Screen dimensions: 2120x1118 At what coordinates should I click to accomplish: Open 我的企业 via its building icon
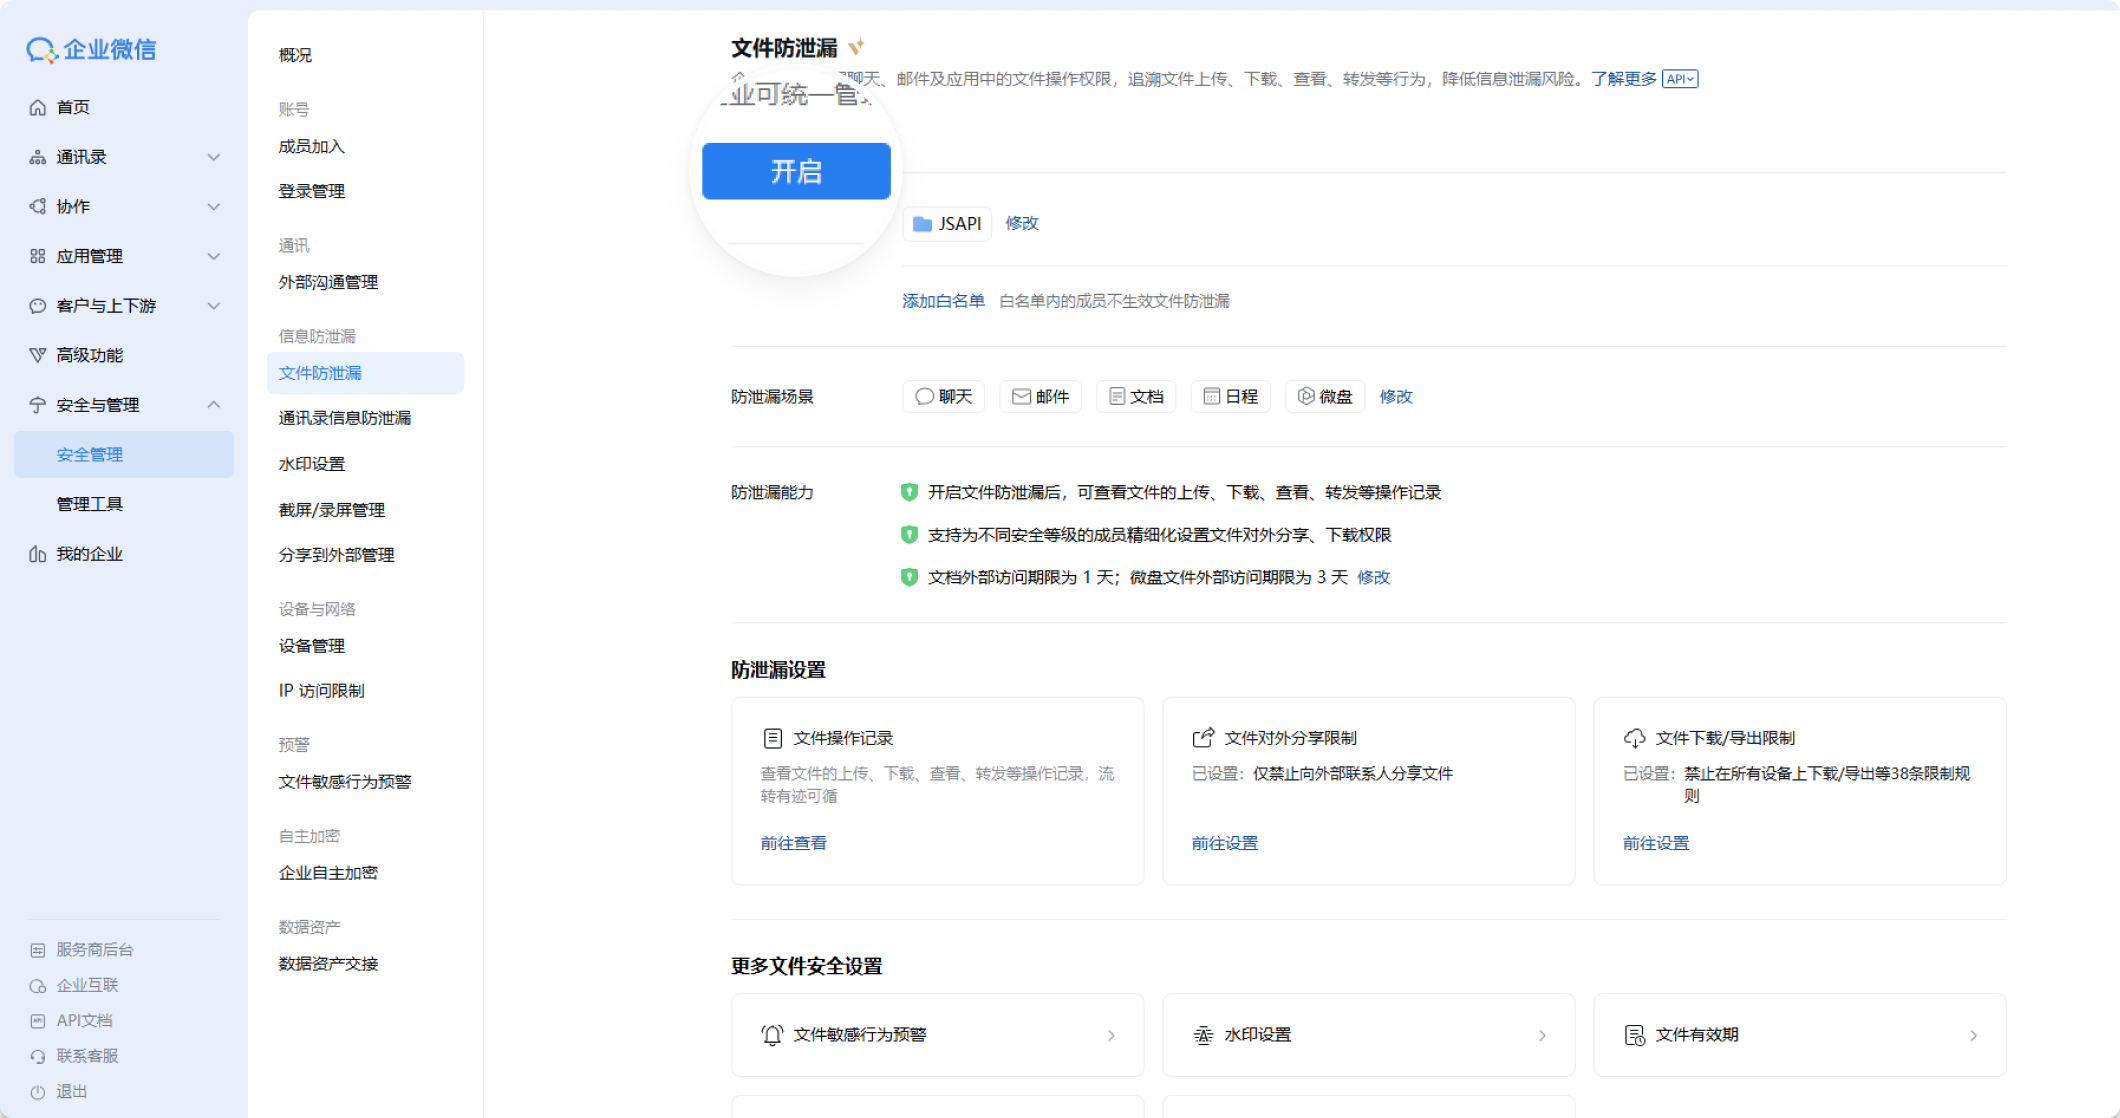point(38,554)
